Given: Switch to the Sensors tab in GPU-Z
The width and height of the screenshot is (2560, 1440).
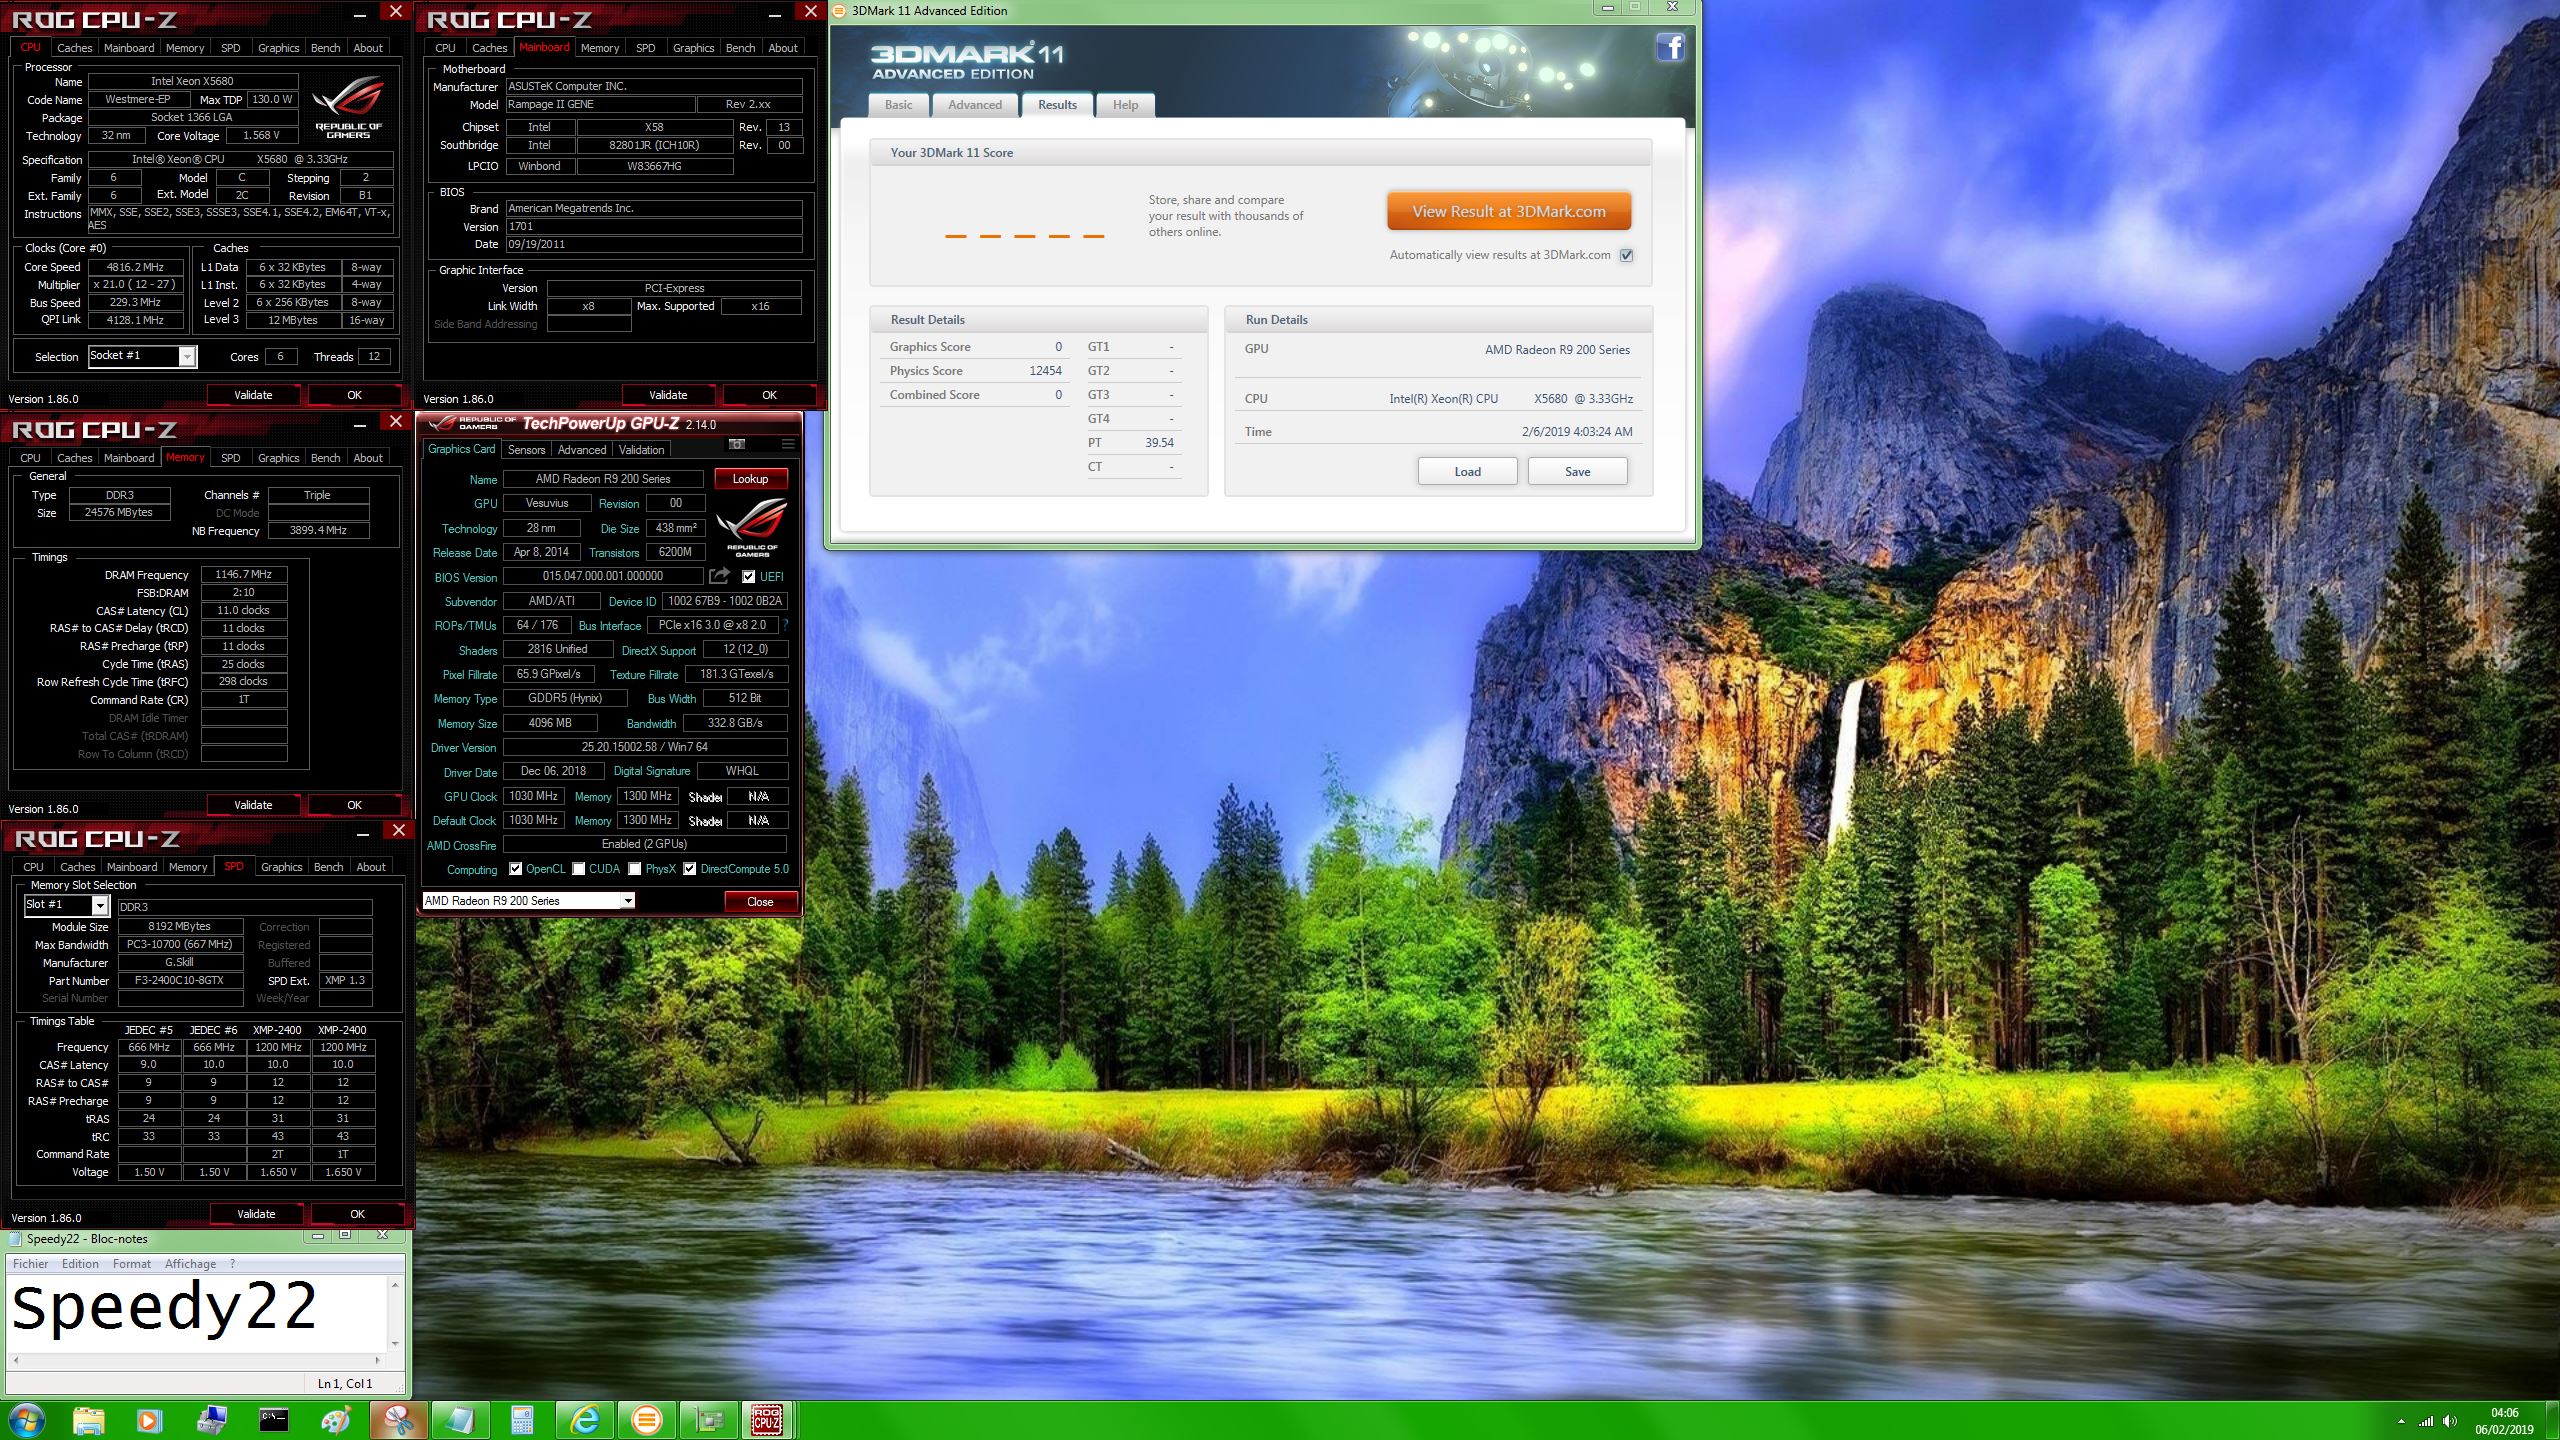Looking at the screenshot, I should 526,450.
